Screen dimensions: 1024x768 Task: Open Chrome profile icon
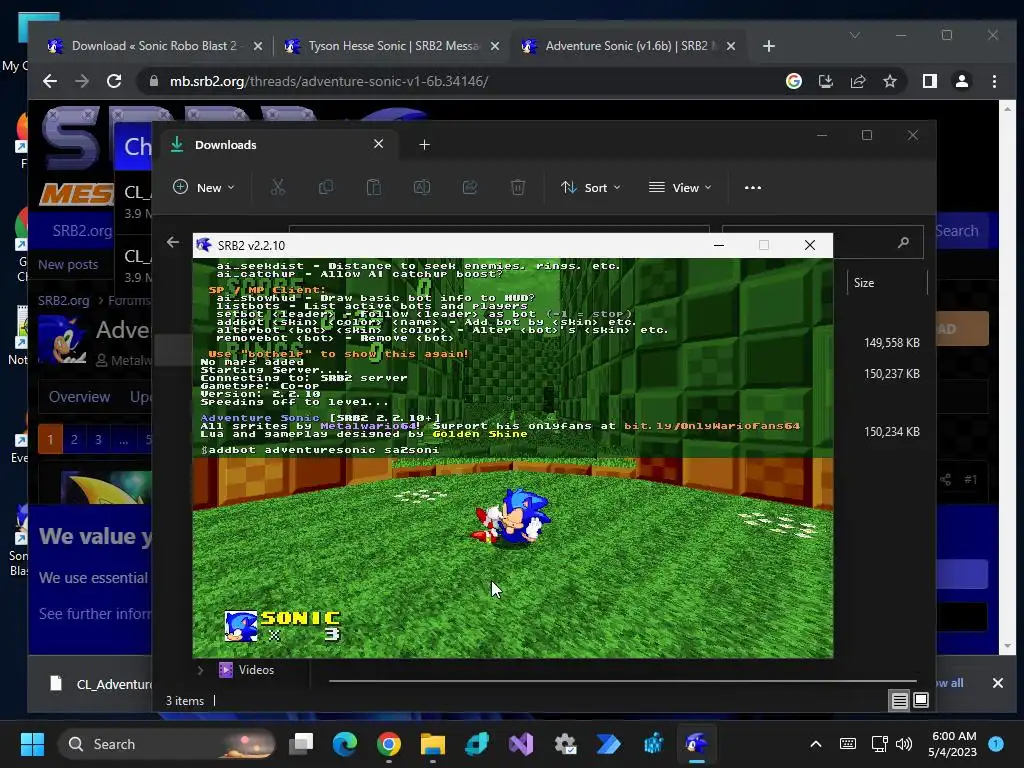pos(961,81)
